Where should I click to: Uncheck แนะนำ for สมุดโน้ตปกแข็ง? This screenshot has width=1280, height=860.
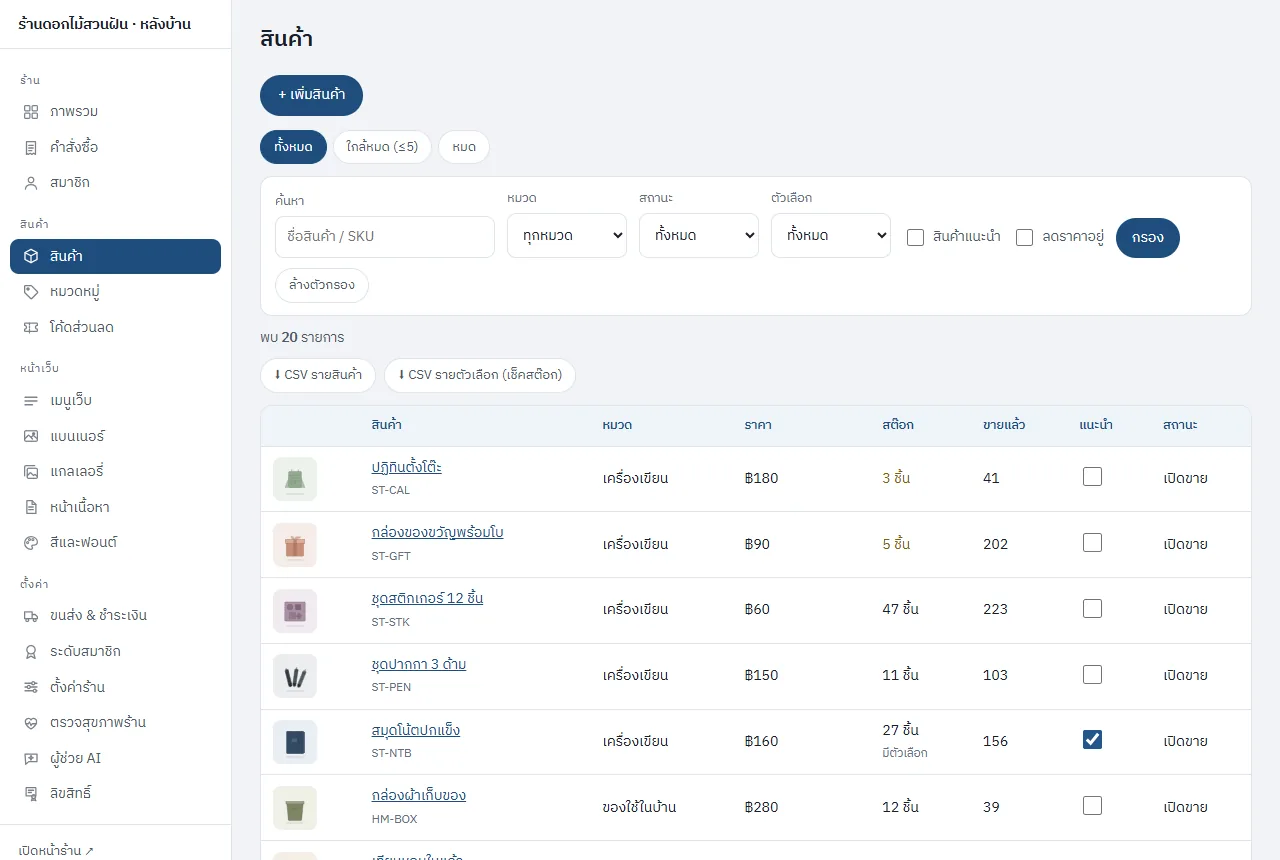coord(1092,740)
